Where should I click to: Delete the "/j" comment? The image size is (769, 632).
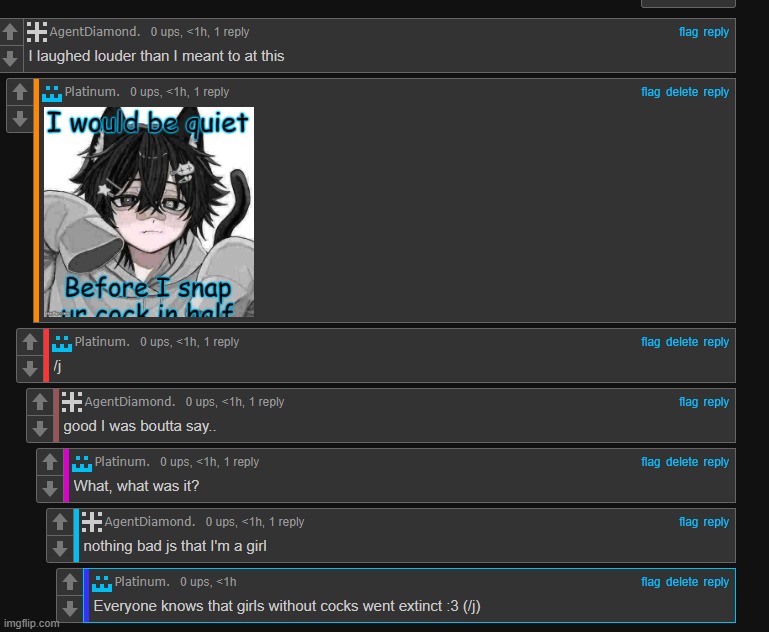coord(682,342)
